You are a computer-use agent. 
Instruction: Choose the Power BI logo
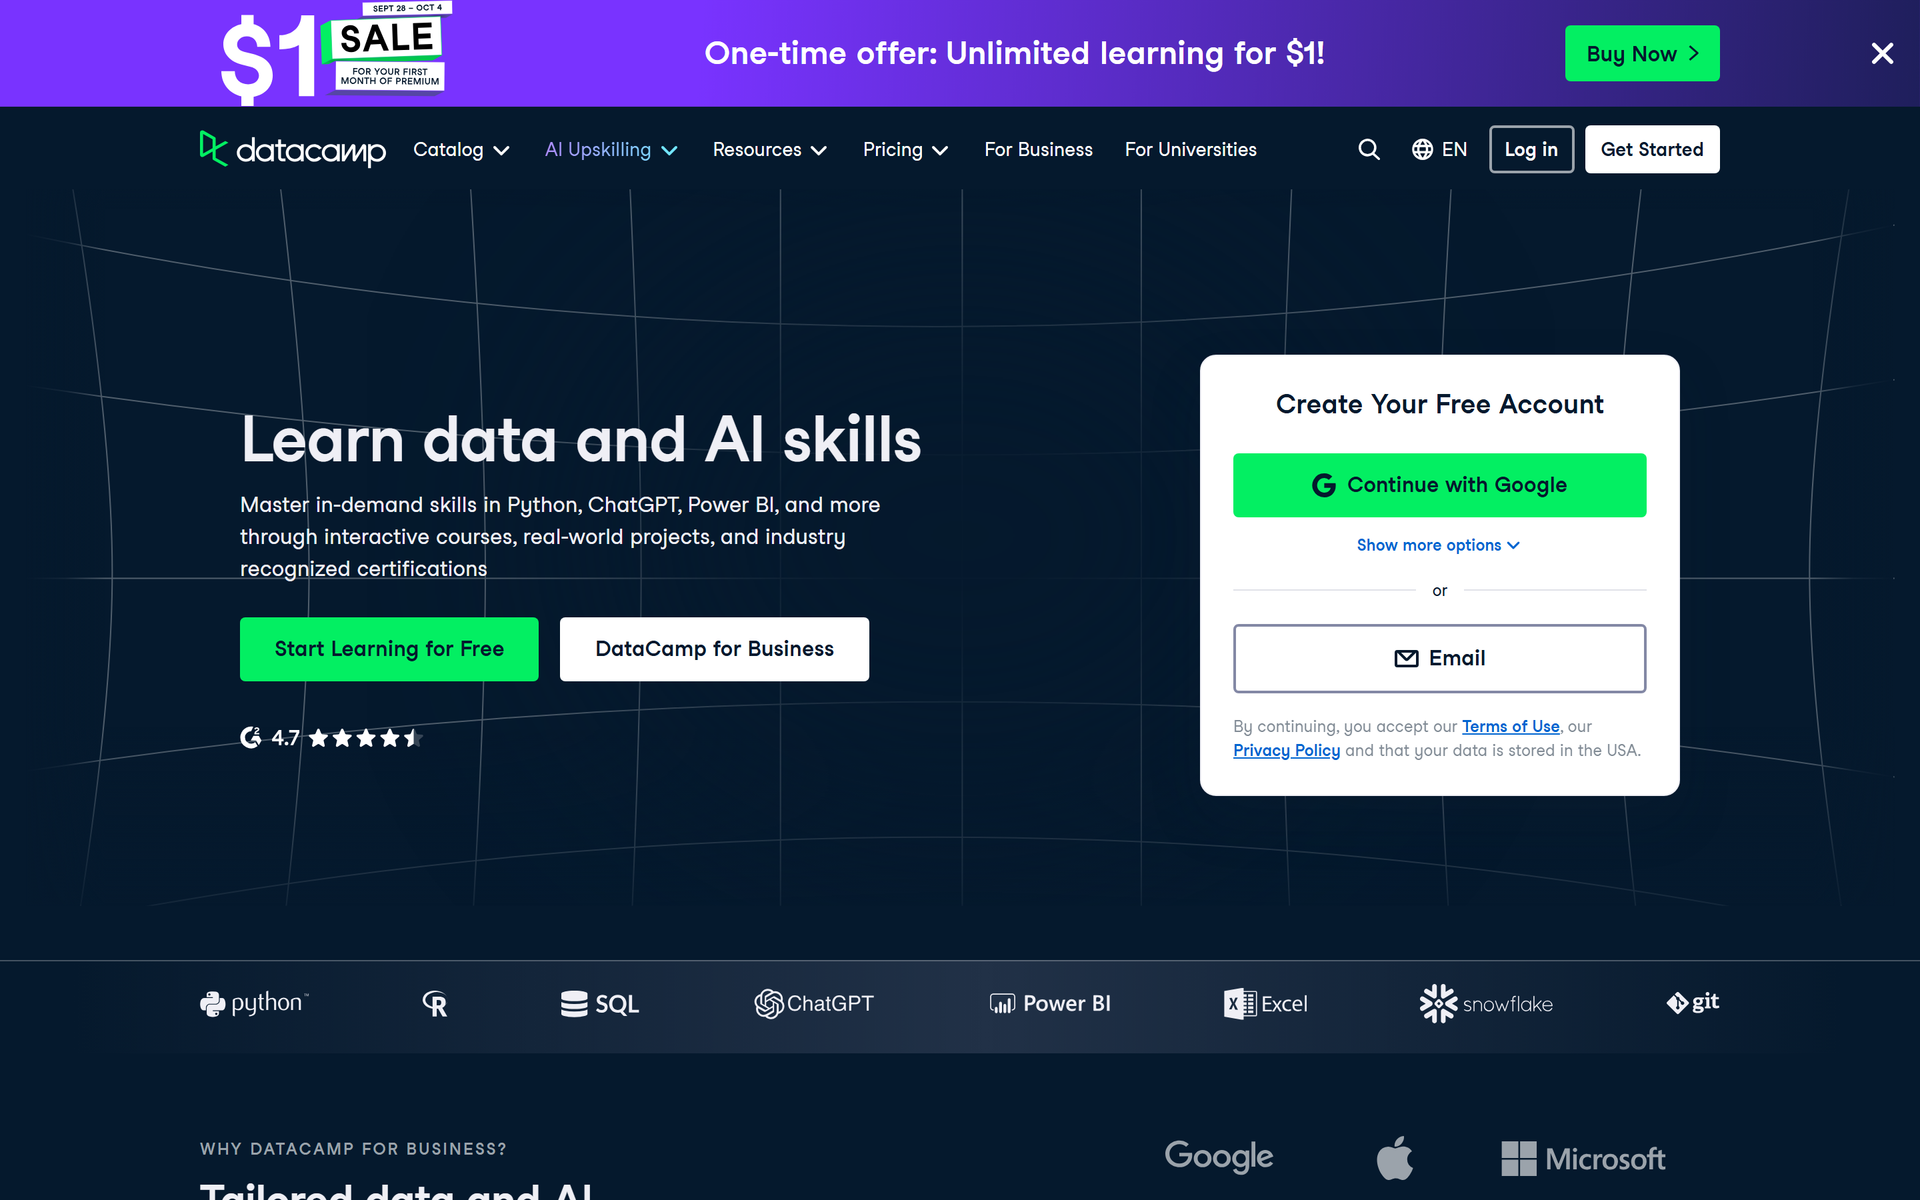1050,1003
